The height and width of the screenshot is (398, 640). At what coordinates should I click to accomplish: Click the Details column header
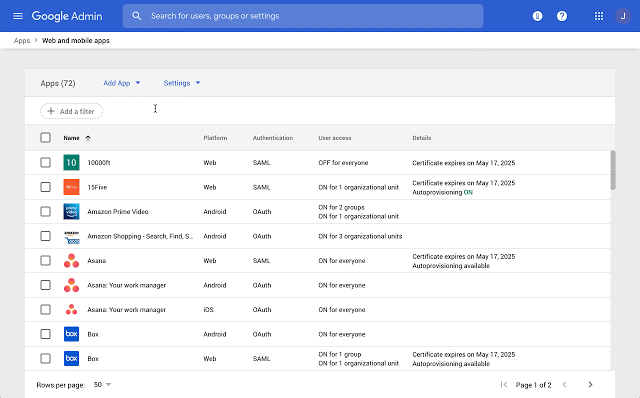pos(422,138)
